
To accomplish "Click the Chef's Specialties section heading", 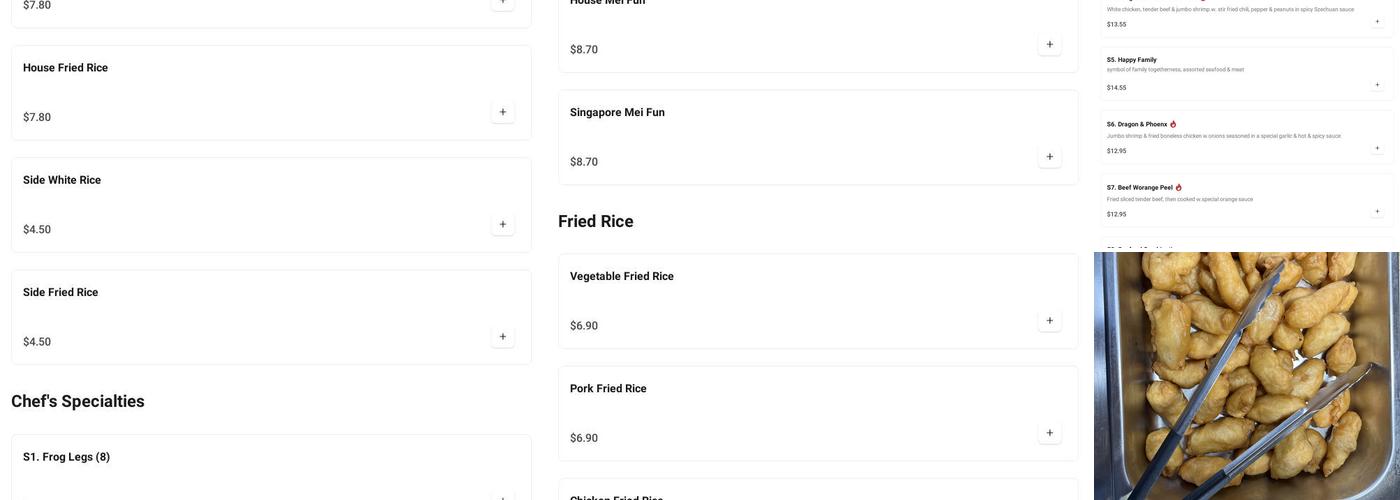I will coord(78,401).
